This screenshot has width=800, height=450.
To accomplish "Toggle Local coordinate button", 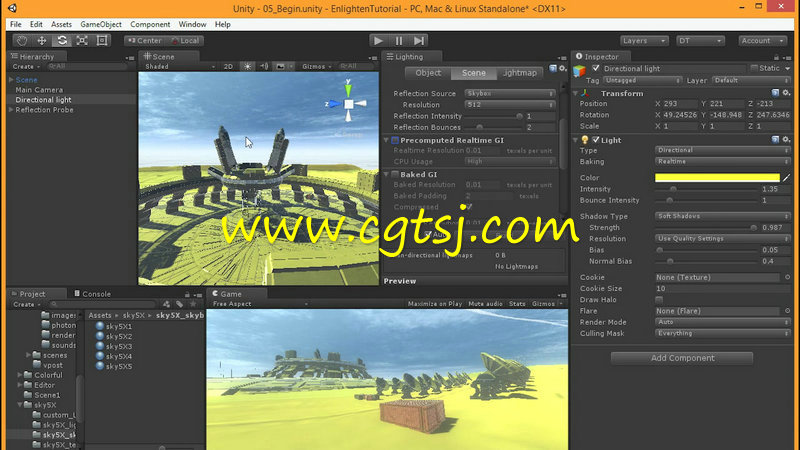I will 185,41.
